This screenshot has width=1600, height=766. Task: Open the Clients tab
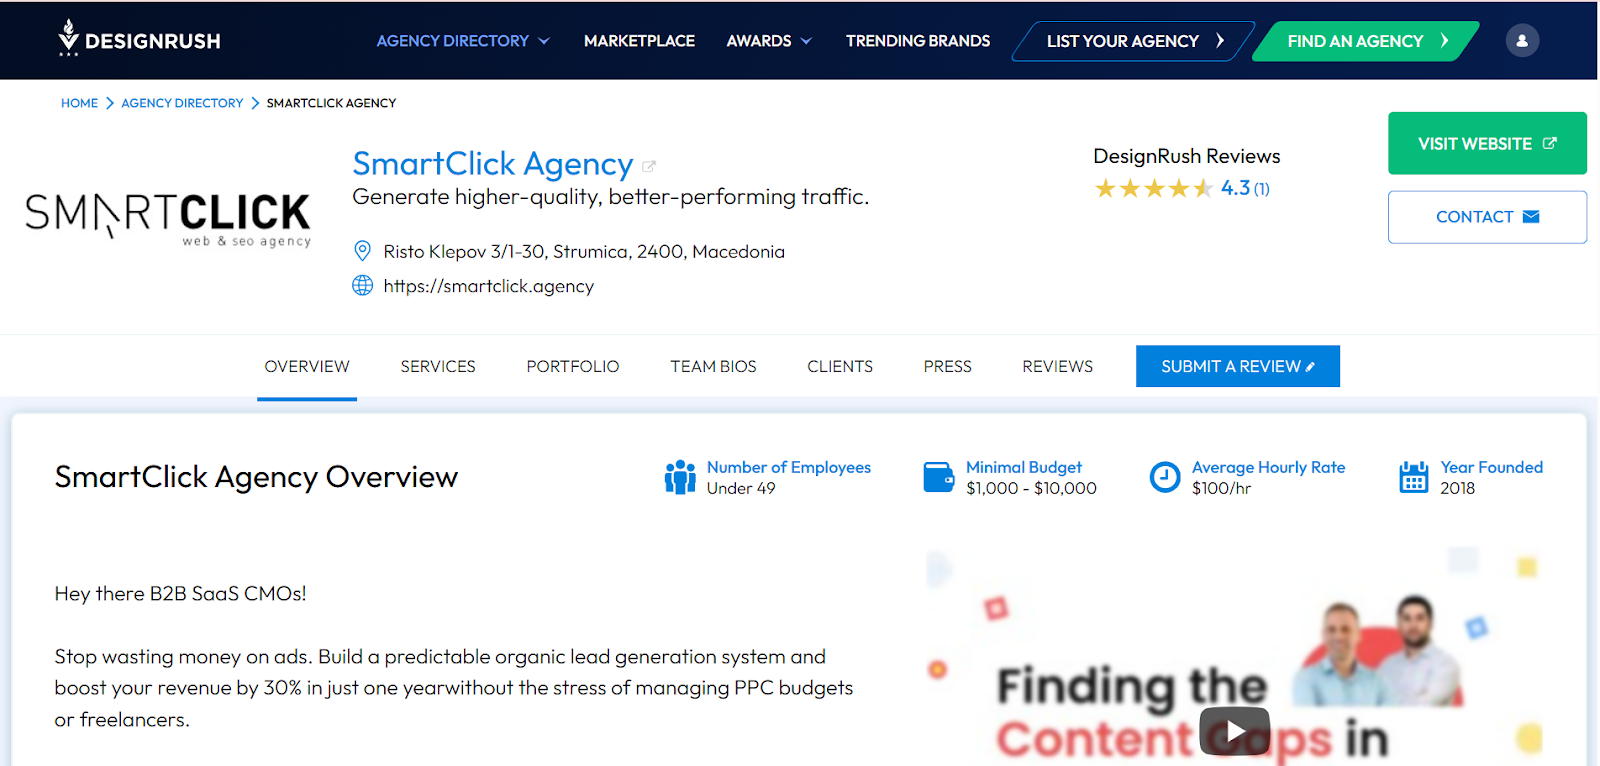pos(840,367)
